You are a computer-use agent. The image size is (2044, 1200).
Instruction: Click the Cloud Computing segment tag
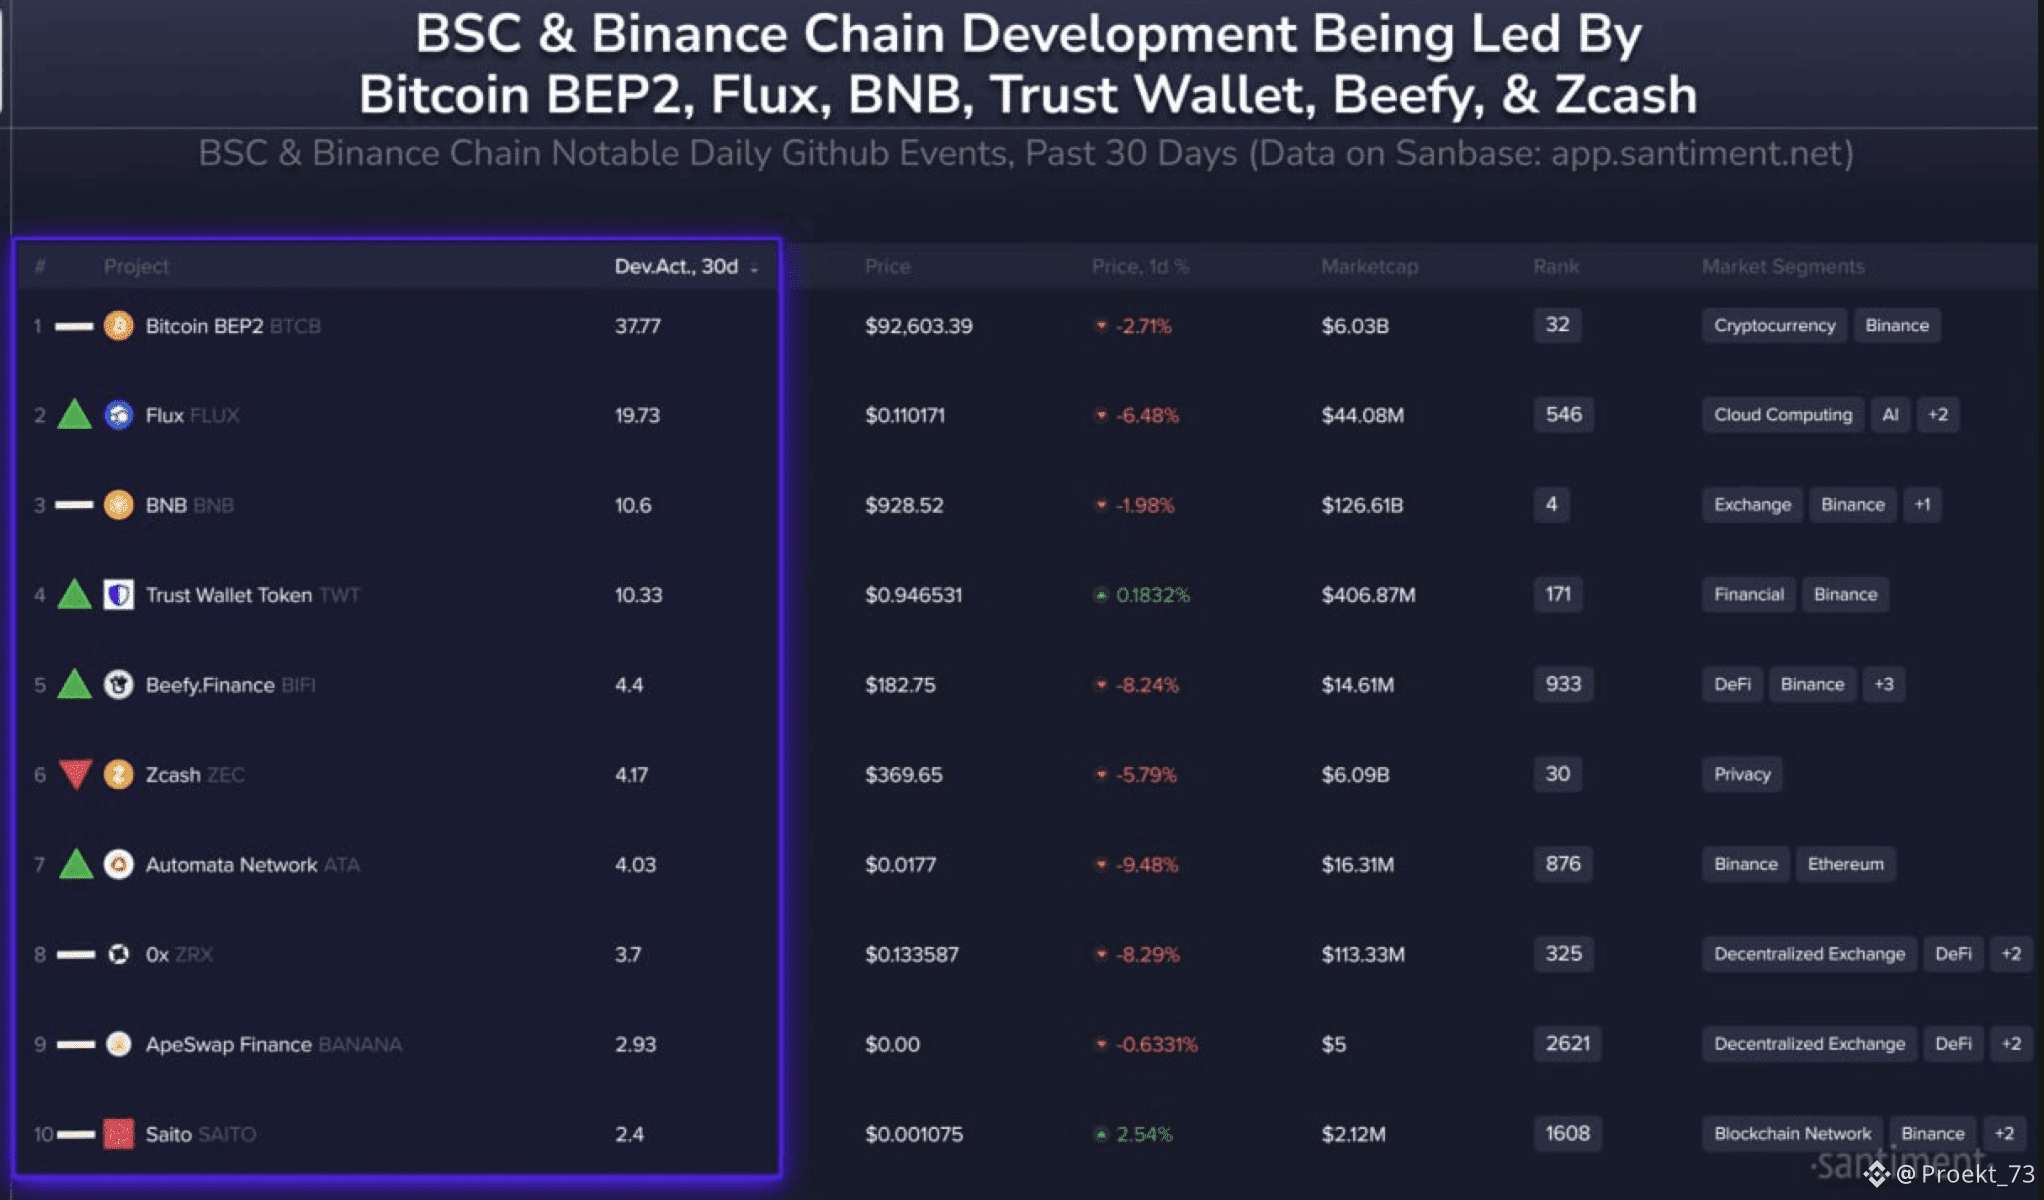coord(1782,415)
